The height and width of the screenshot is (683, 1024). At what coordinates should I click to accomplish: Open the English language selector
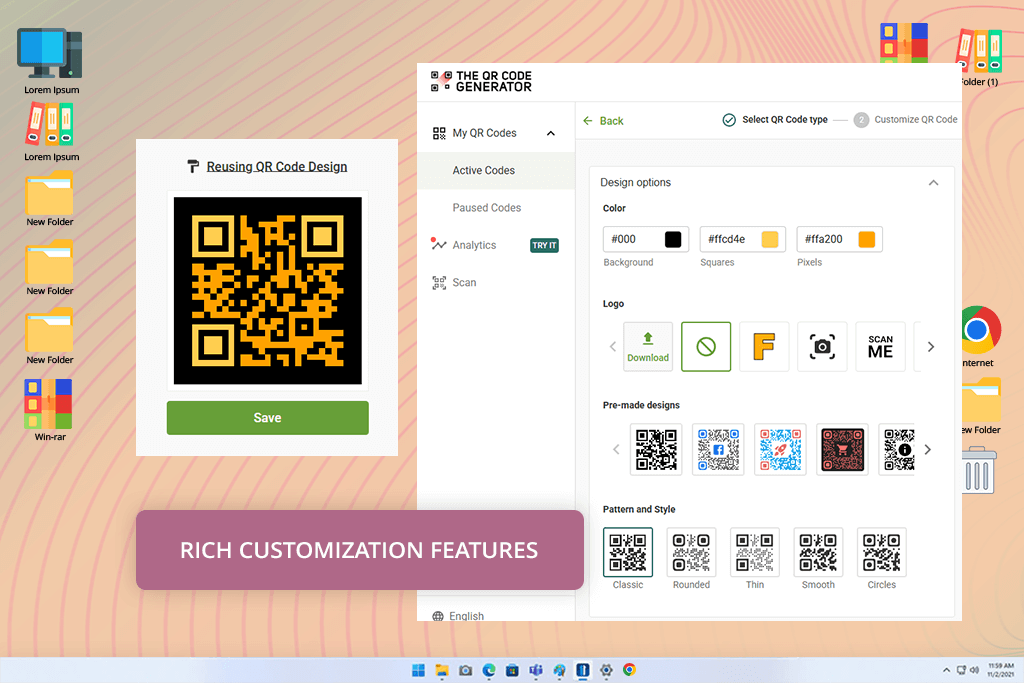(x=458, y=616)
